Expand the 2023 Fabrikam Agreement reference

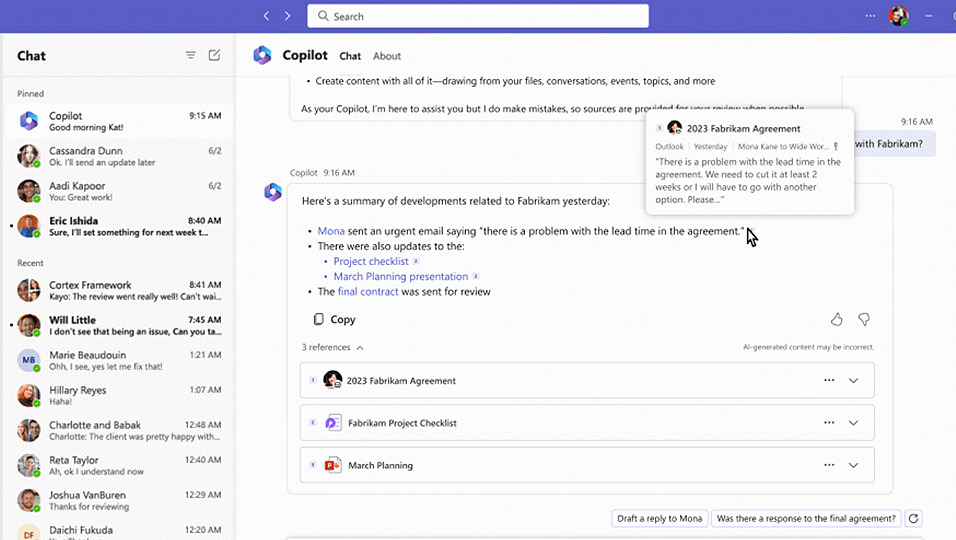[x=854, y=380]
